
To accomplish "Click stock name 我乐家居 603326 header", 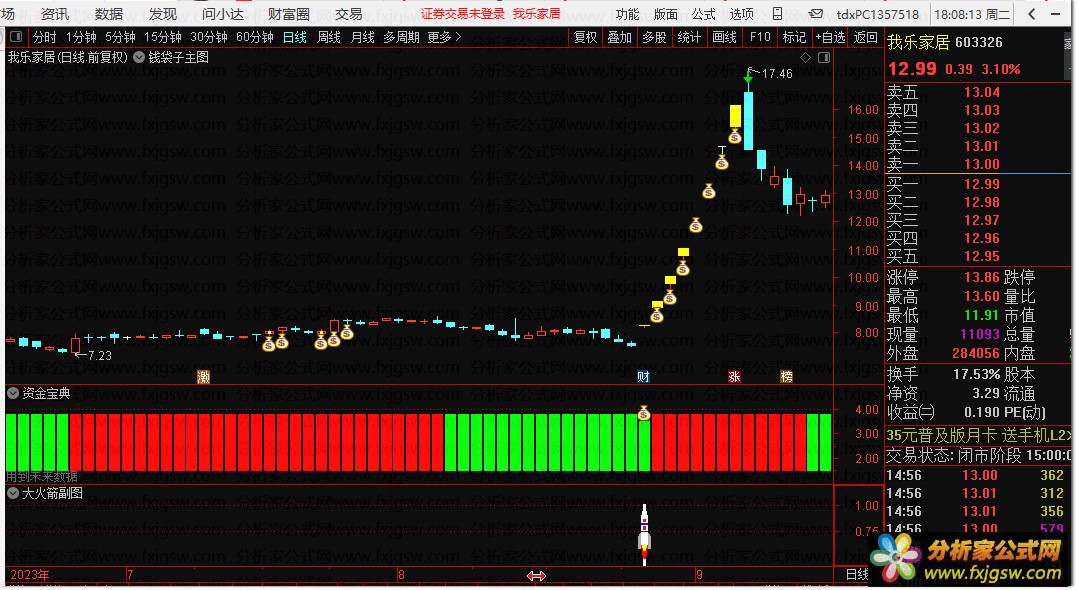I will point(945,42).
